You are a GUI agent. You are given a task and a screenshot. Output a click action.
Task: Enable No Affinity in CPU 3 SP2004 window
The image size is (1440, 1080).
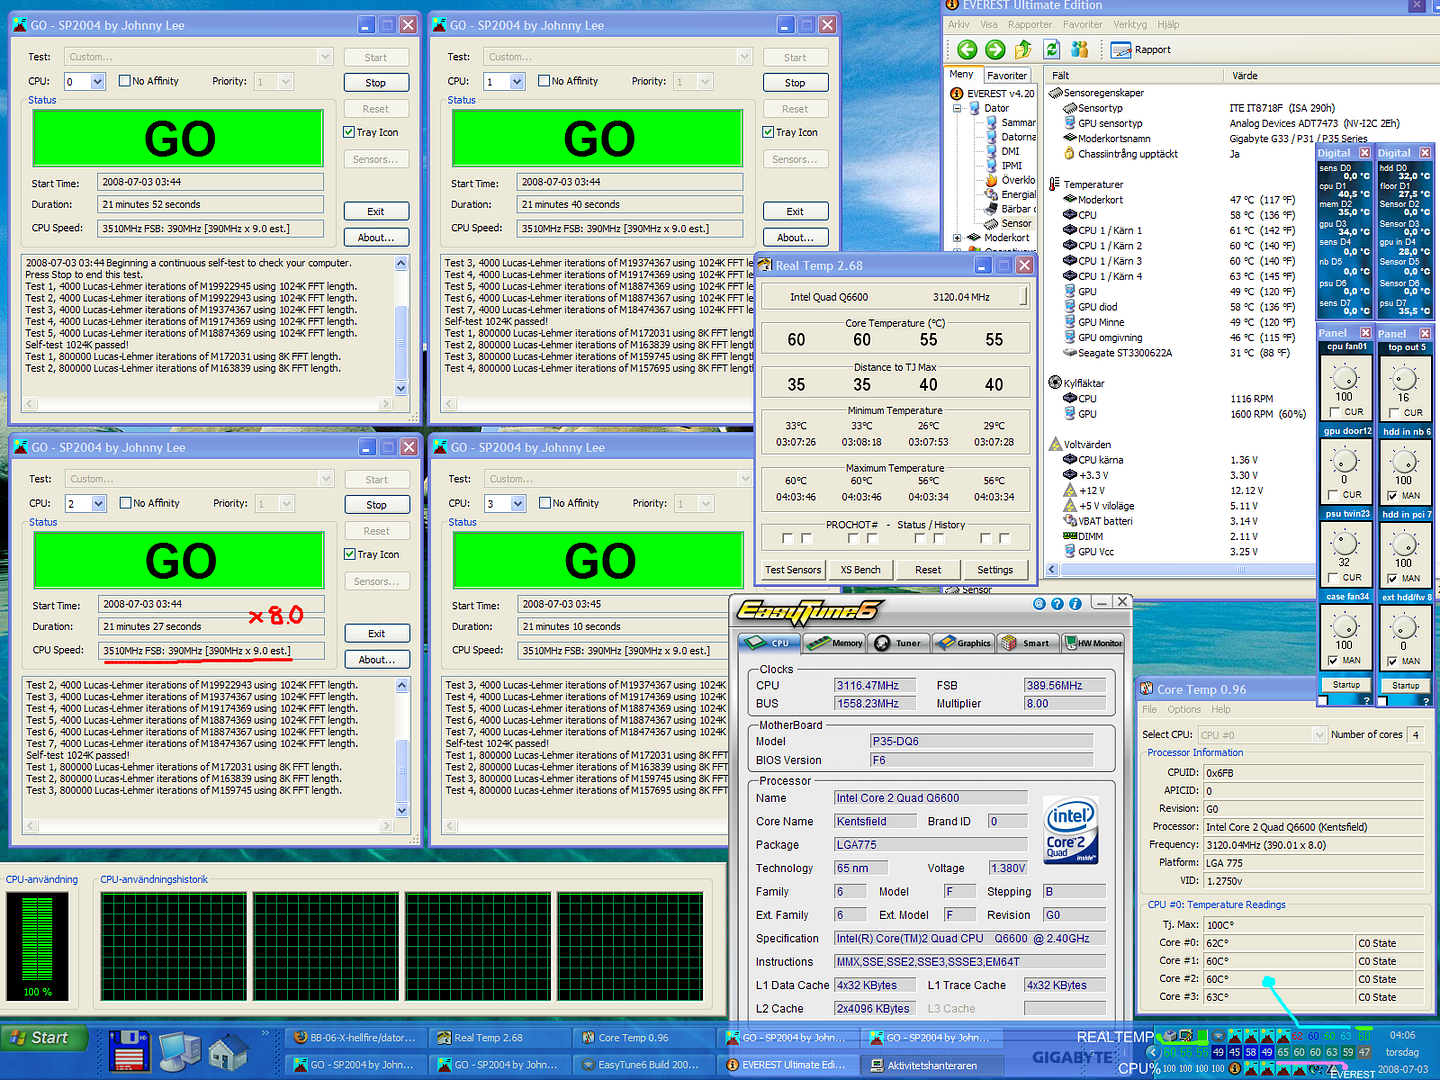[545, 503]
